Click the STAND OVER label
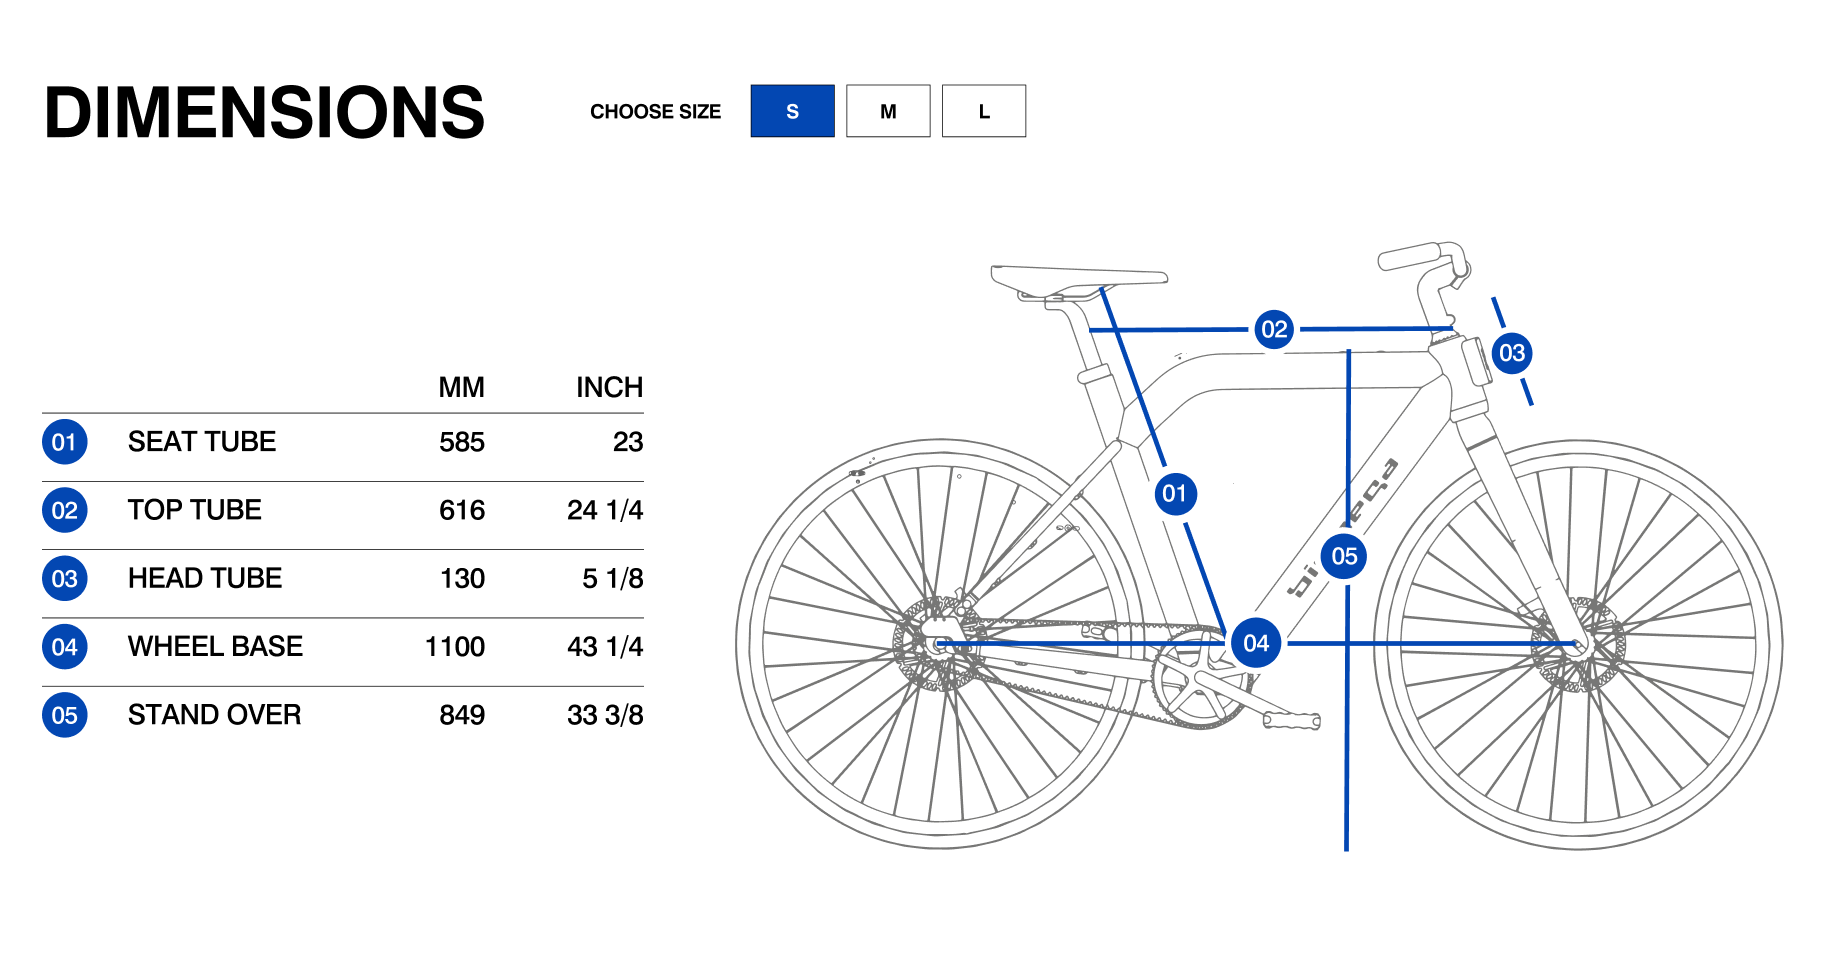This screenshot has width=1836, height=972. (x=214, y=715)
